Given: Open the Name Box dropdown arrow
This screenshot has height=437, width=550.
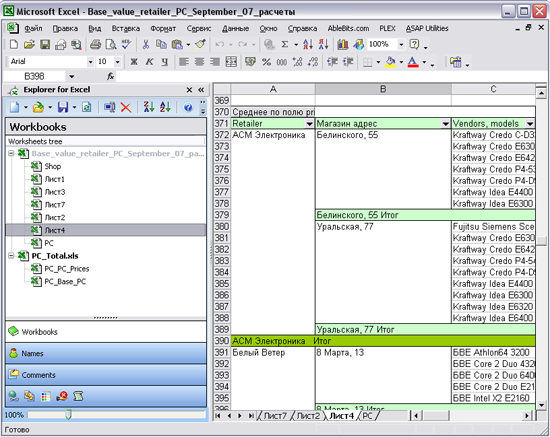Looking at the screenshot, I should 72,76.
